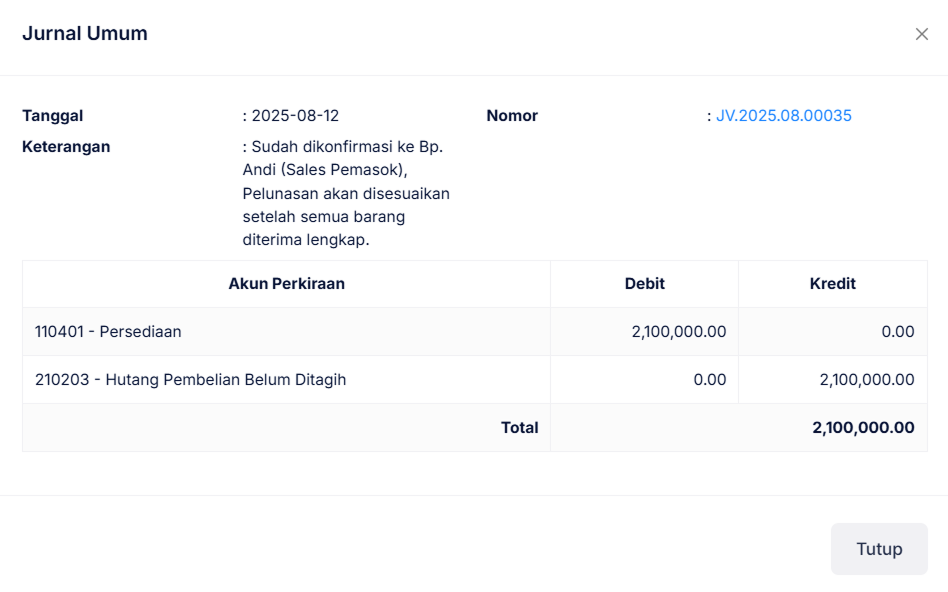948x592 pixels.
Task: Click the Keterangan field label
Action: [x=66, y=147]
